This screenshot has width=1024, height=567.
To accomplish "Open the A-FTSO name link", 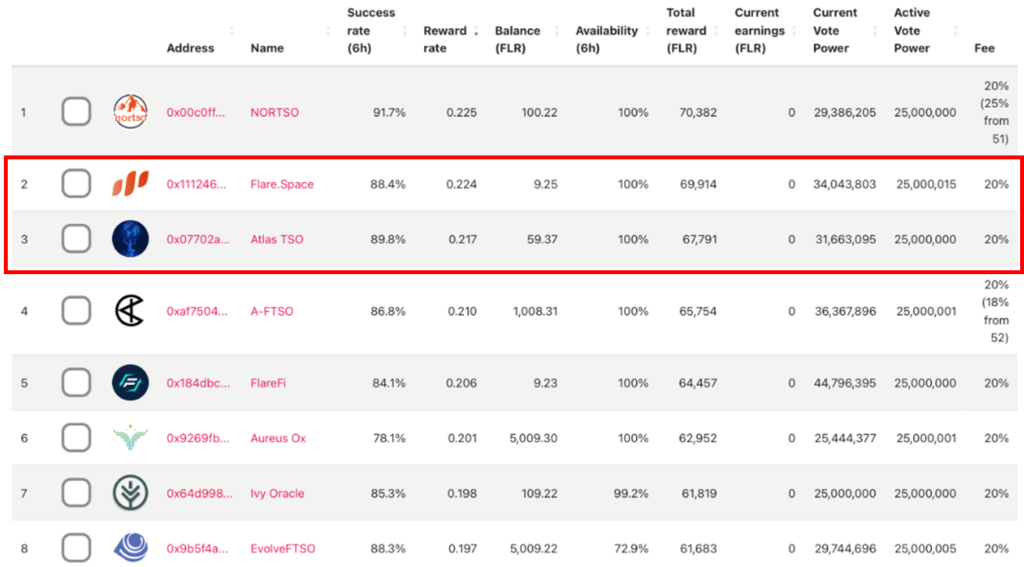I will point(272,312).
